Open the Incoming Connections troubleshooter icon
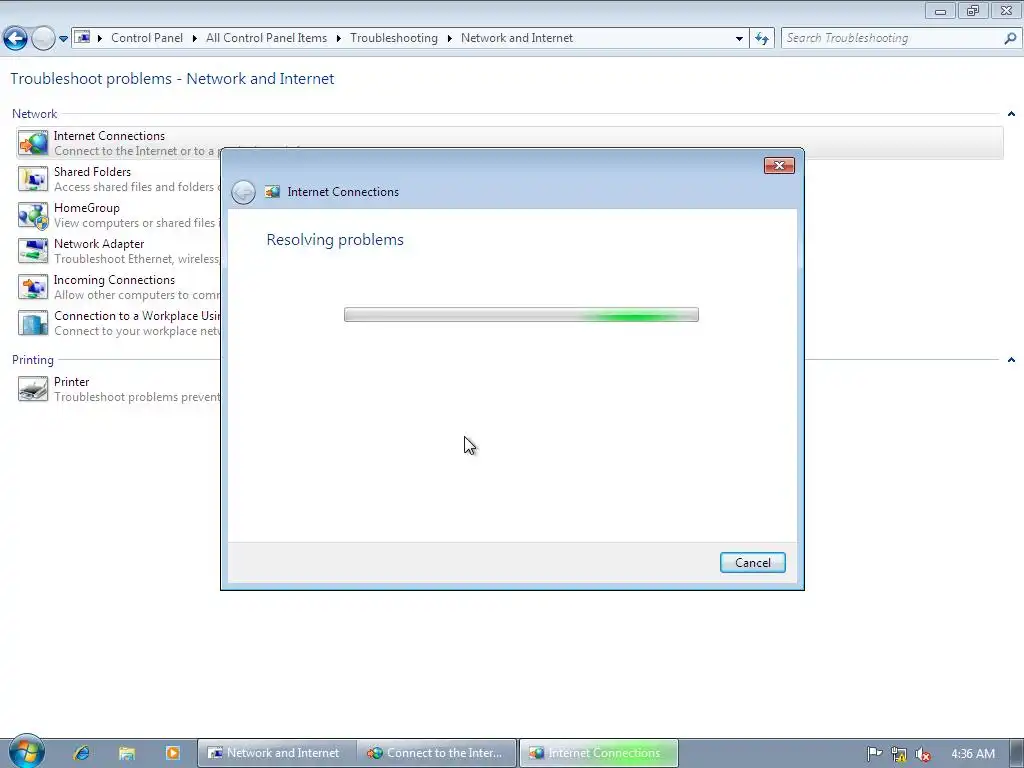1024x768 pixels. [x=33, y=287]
